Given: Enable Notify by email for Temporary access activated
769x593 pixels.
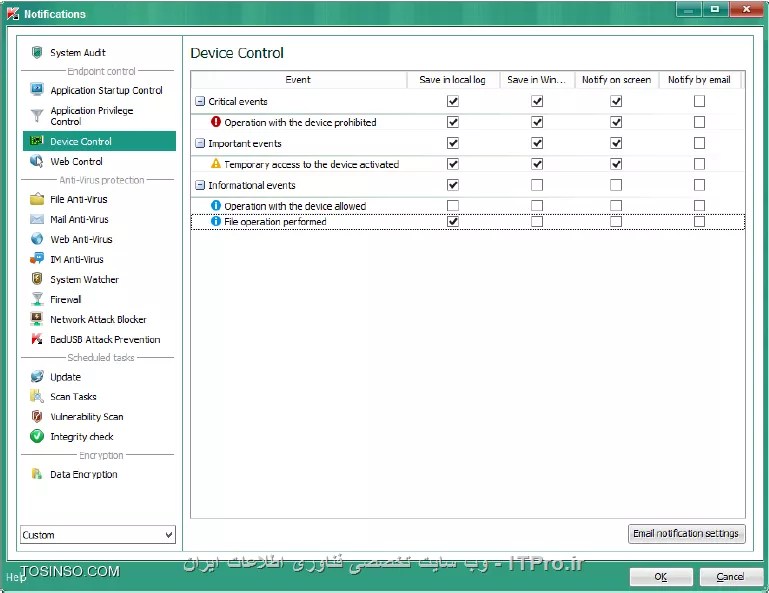Looking at the screenshot, I should 699,164.
